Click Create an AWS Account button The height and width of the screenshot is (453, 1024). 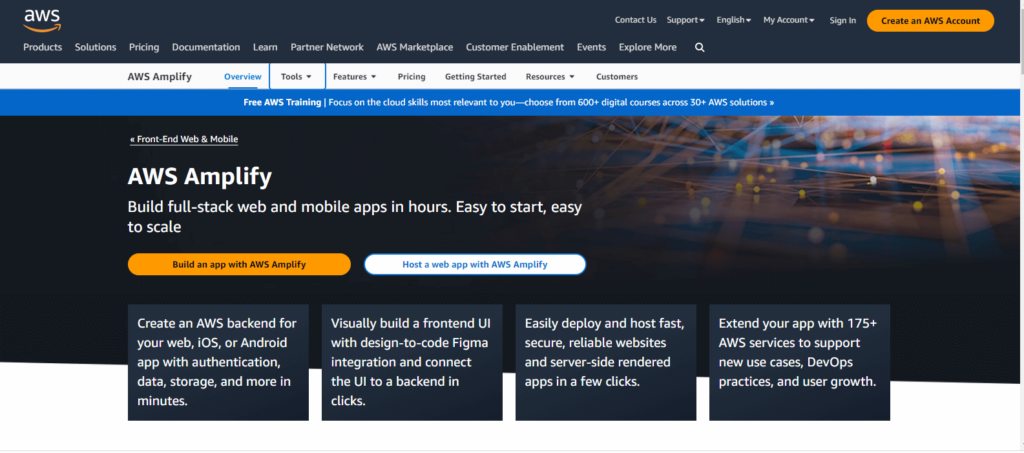[930, 20]
